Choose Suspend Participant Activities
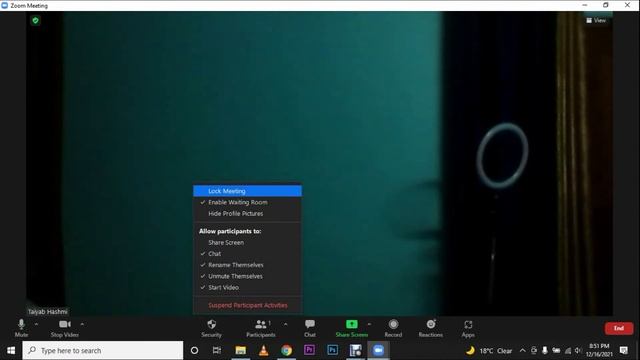The image size is (640, 360). (247, 305)
